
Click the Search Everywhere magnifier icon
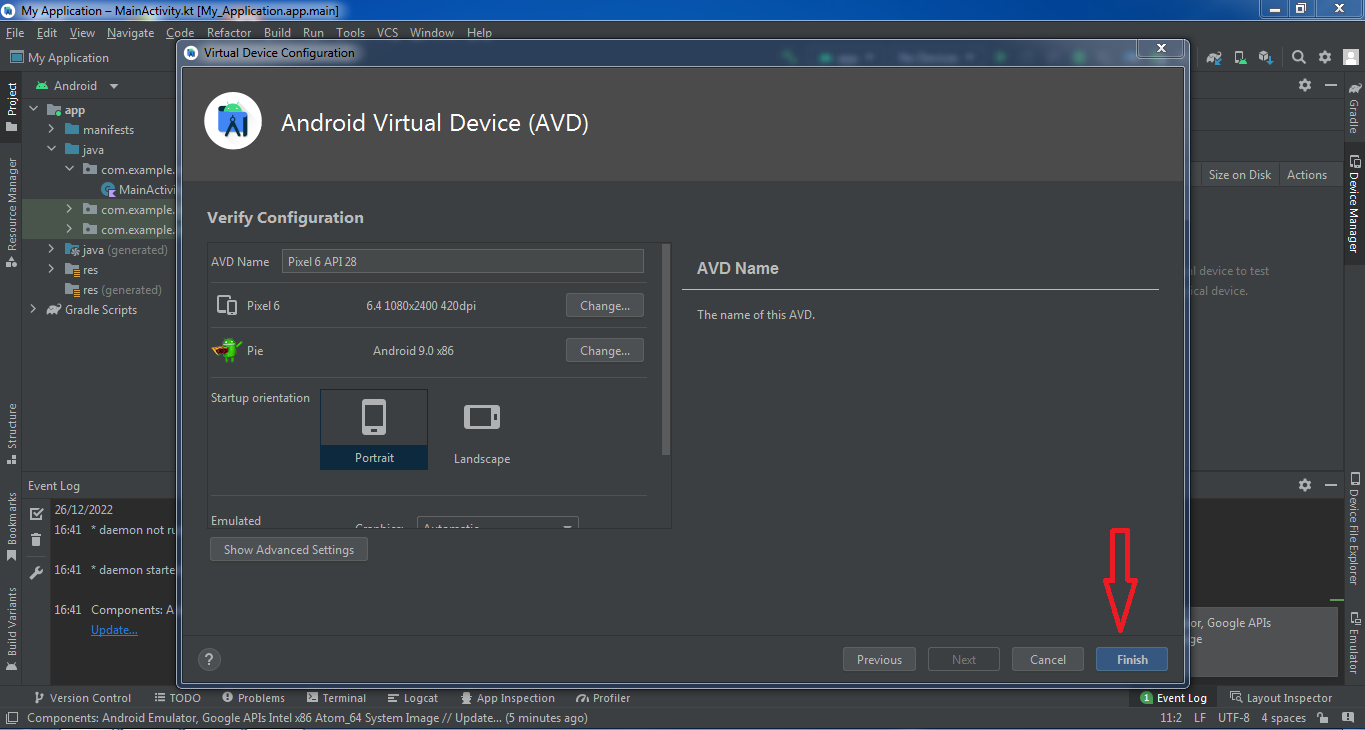click(x=1298, y=58)
